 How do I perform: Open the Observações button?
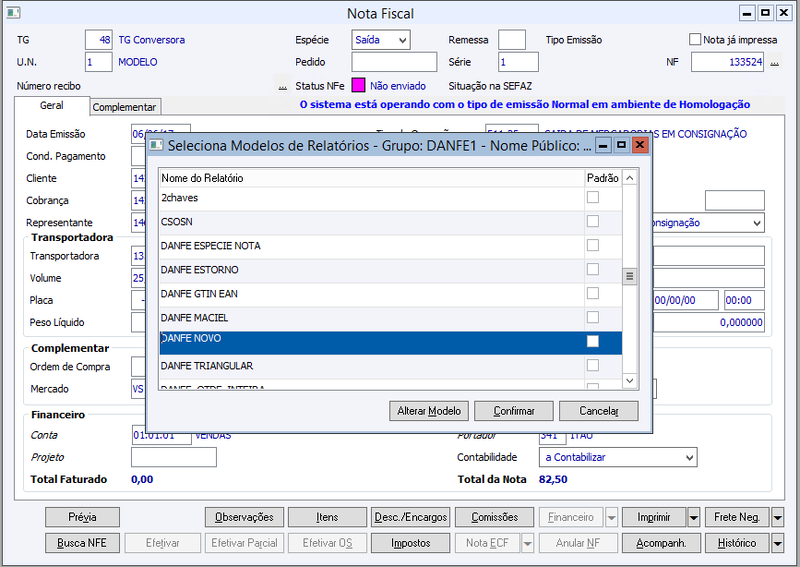click(244, 517)
